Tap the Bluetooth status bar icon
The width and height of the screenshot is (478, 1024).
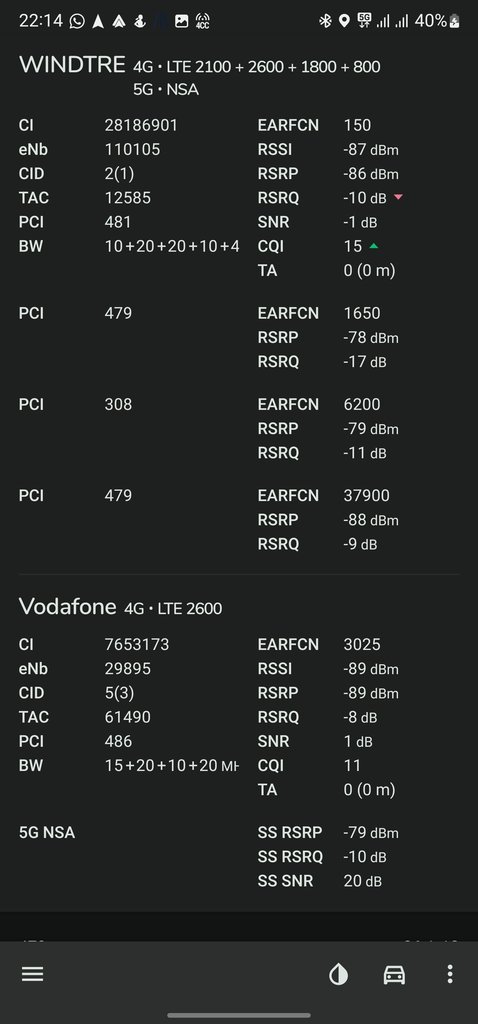coord(325,21)
